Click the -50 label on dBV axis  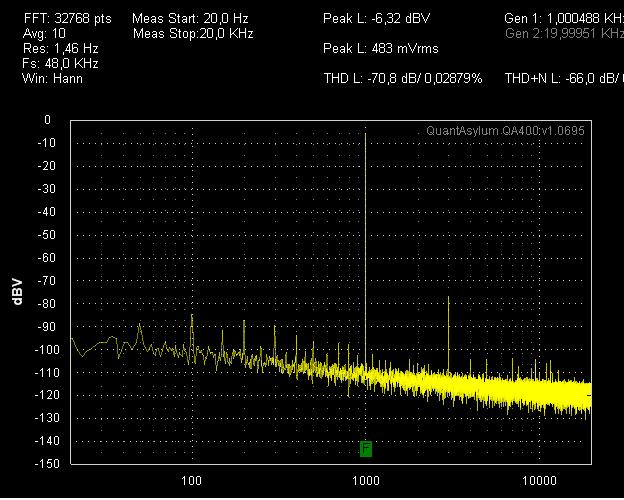coord(47,235)
